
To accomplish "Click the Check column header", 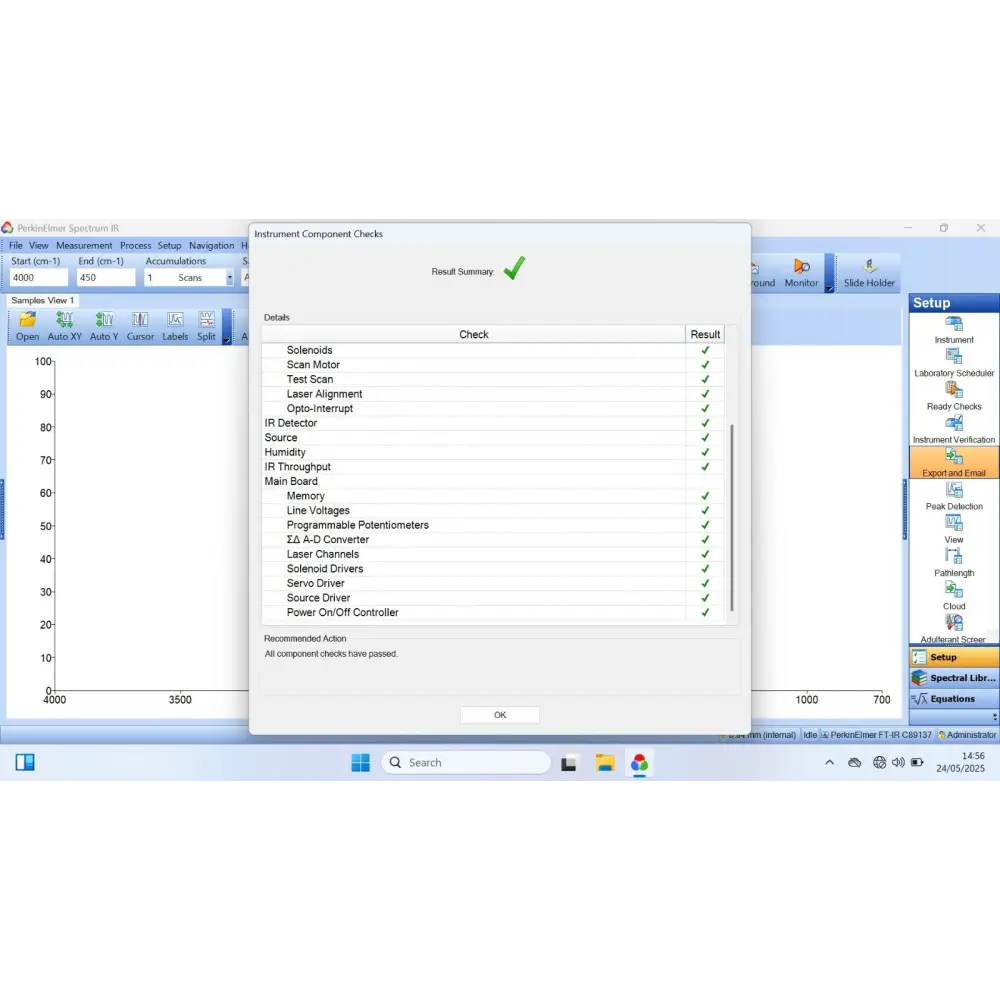I will (473, 334).
